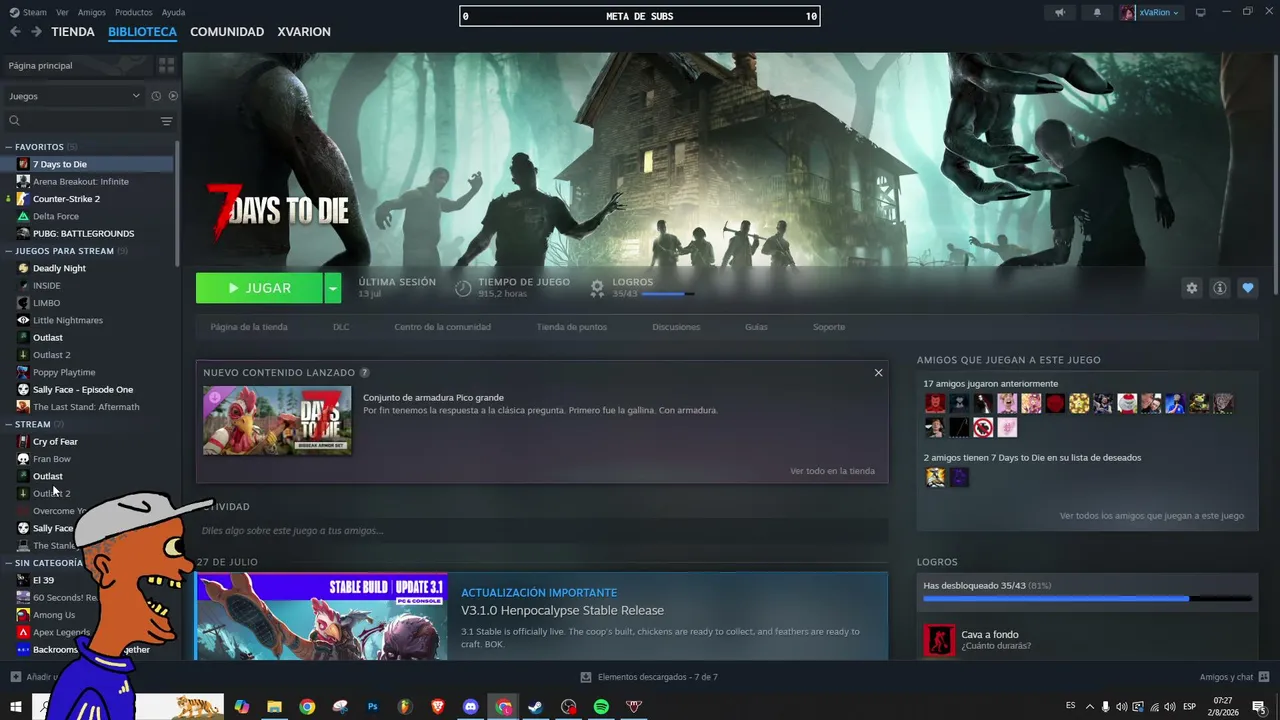Open the Cava a fondo achievement icon
The height and width of the screenshot is (720, 1280).
point(939,640)
